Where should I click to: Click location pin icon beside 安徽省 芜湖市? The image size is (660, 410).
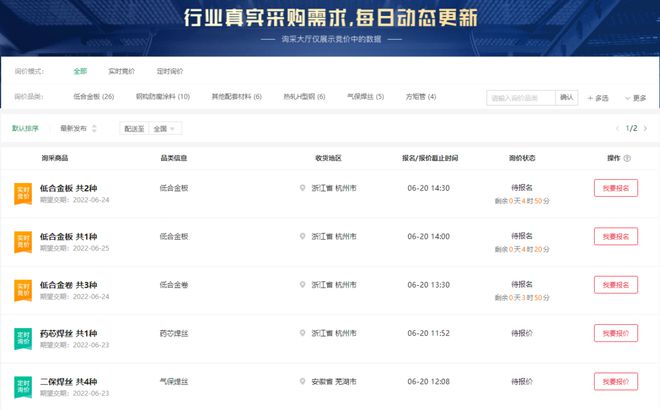[302, 381]
